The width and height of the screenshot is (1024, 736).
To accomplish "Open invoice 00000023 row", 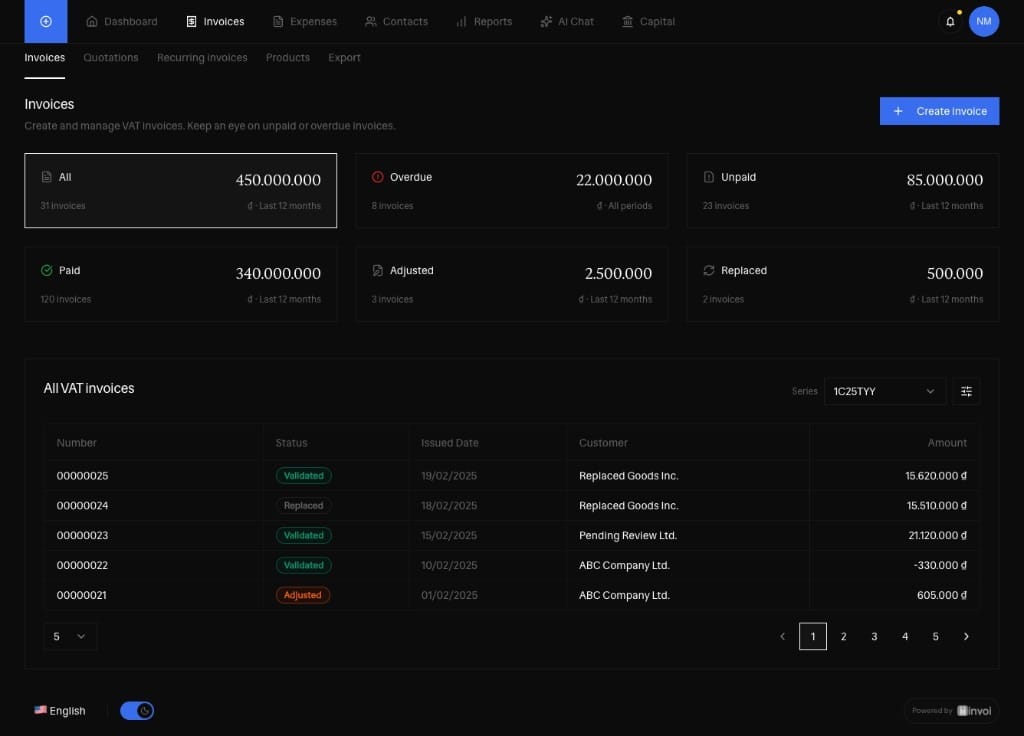I will click(512, 536).
